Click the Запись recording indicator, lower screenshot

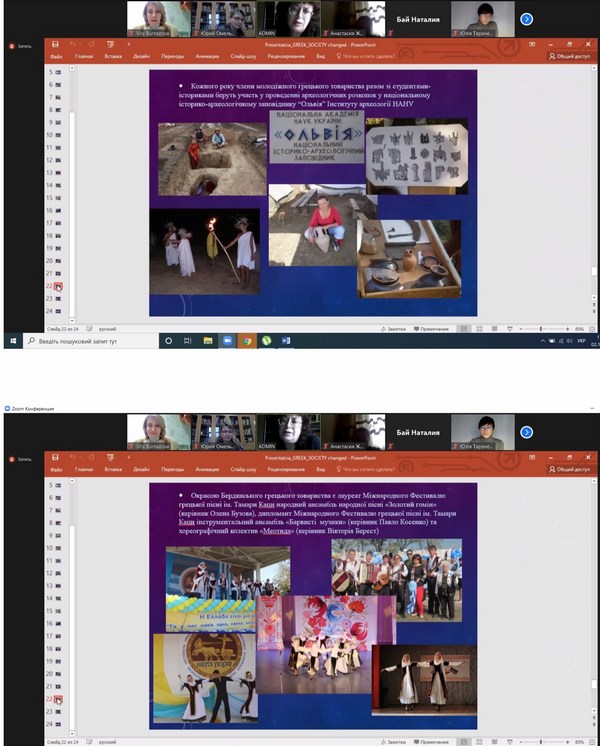(20, 459)
